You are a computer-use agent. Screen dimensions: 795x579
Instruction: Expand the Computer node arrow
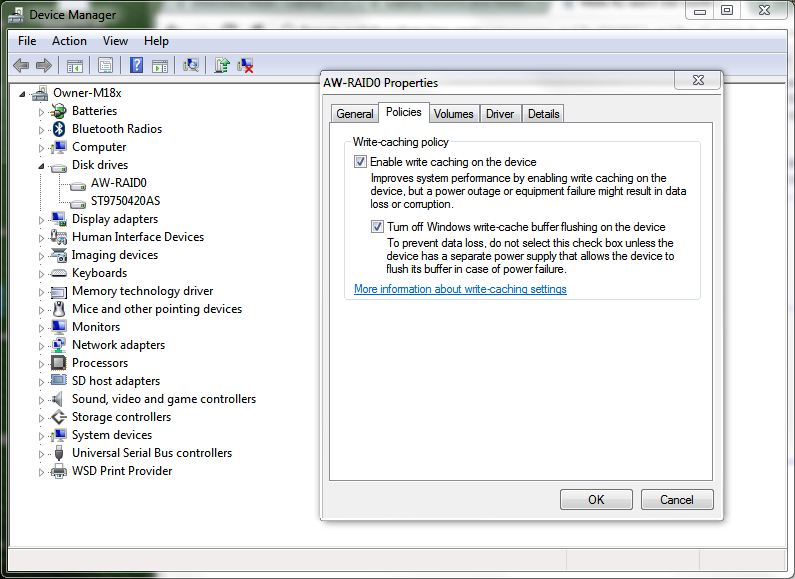click(42, 148)
